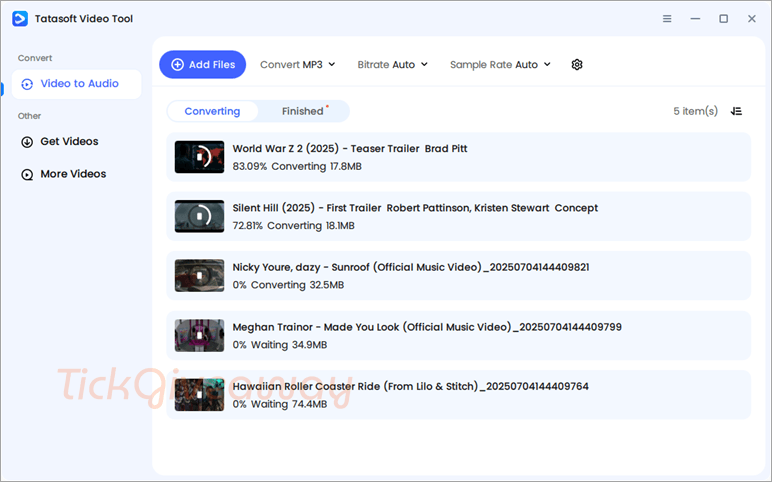Image resolution: width=772 pixels, height=482 pixels.
Task: Click the 0% Waiting 74.4MB status
Action: pyautogui.click(x=280, y=404)
